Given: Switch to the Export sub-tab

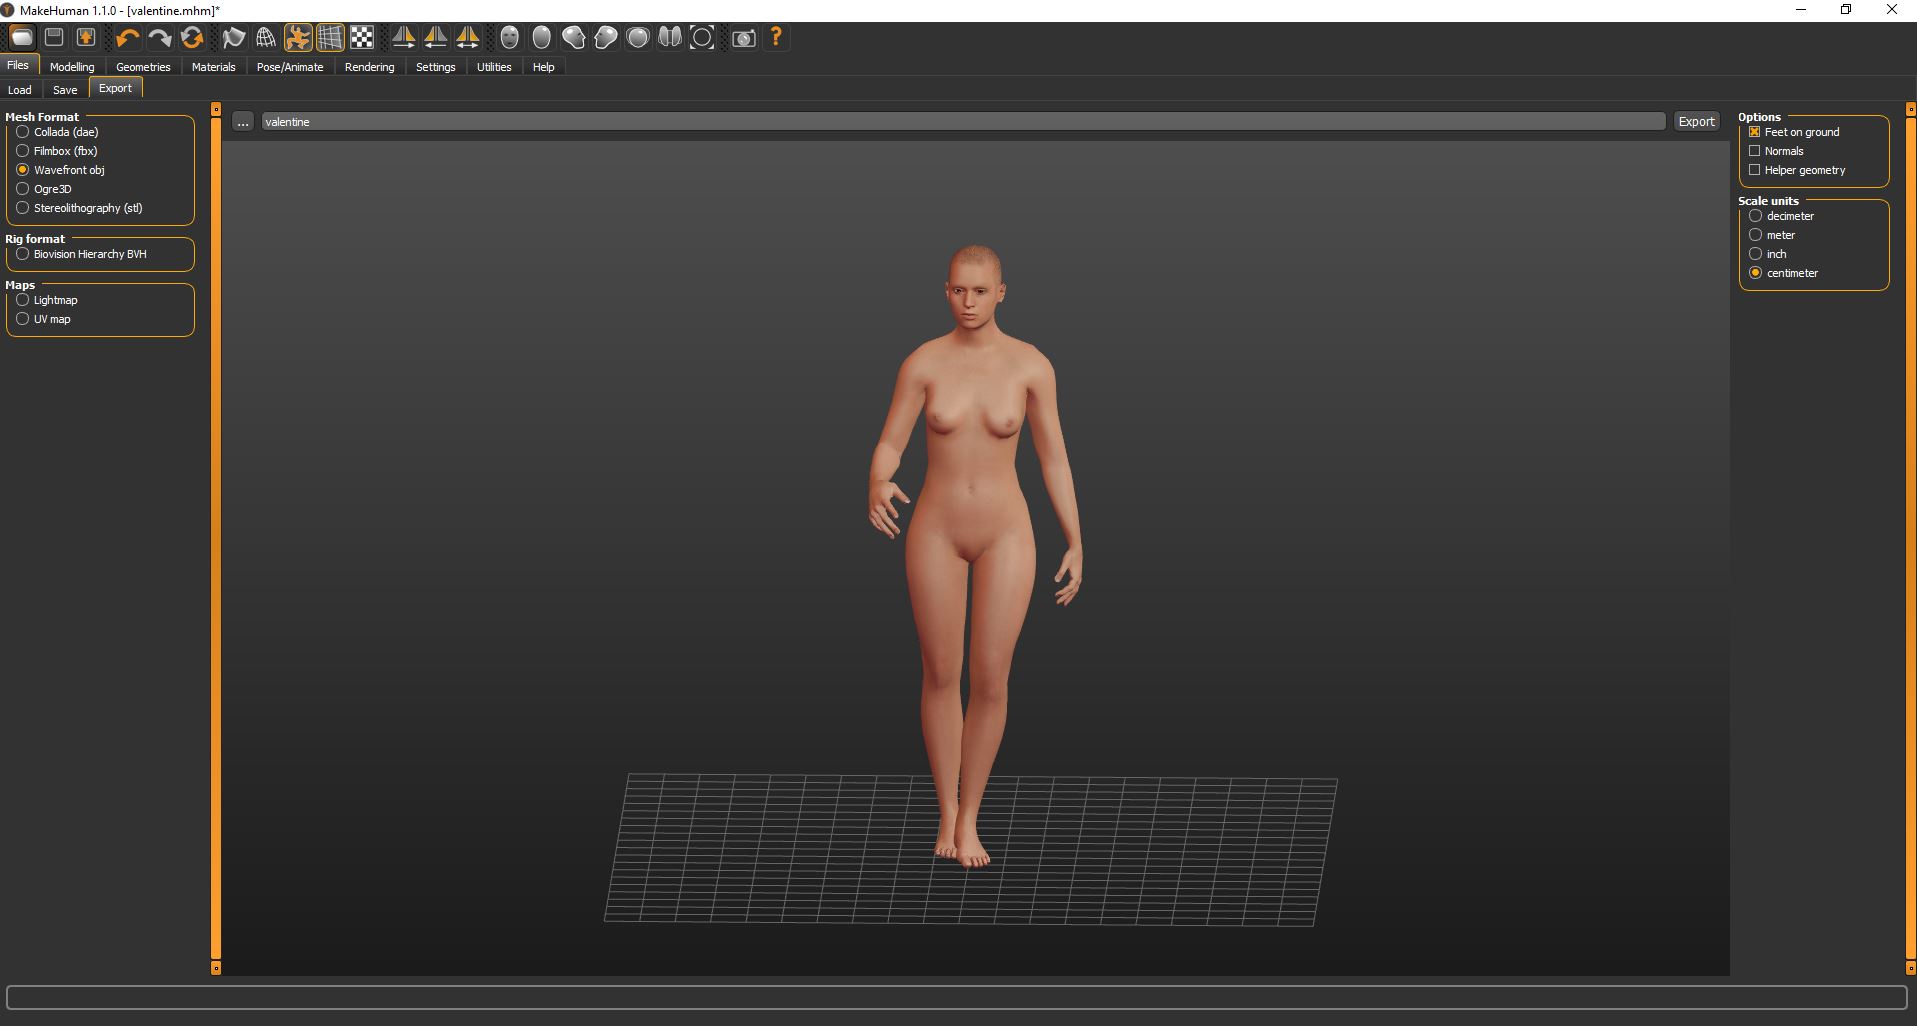Looking at the screenshot, I should [116, 88].
